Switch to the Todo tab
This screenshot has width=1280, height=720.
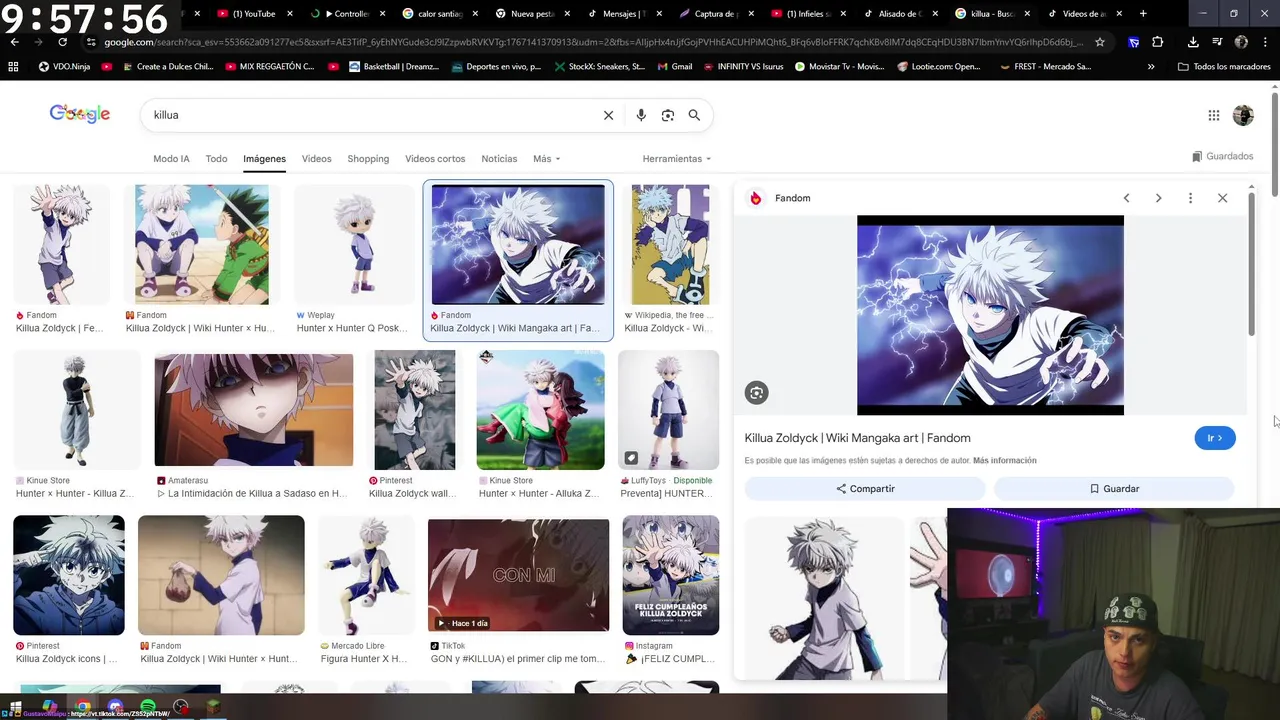pyautogui.click(x=216, y=159)
